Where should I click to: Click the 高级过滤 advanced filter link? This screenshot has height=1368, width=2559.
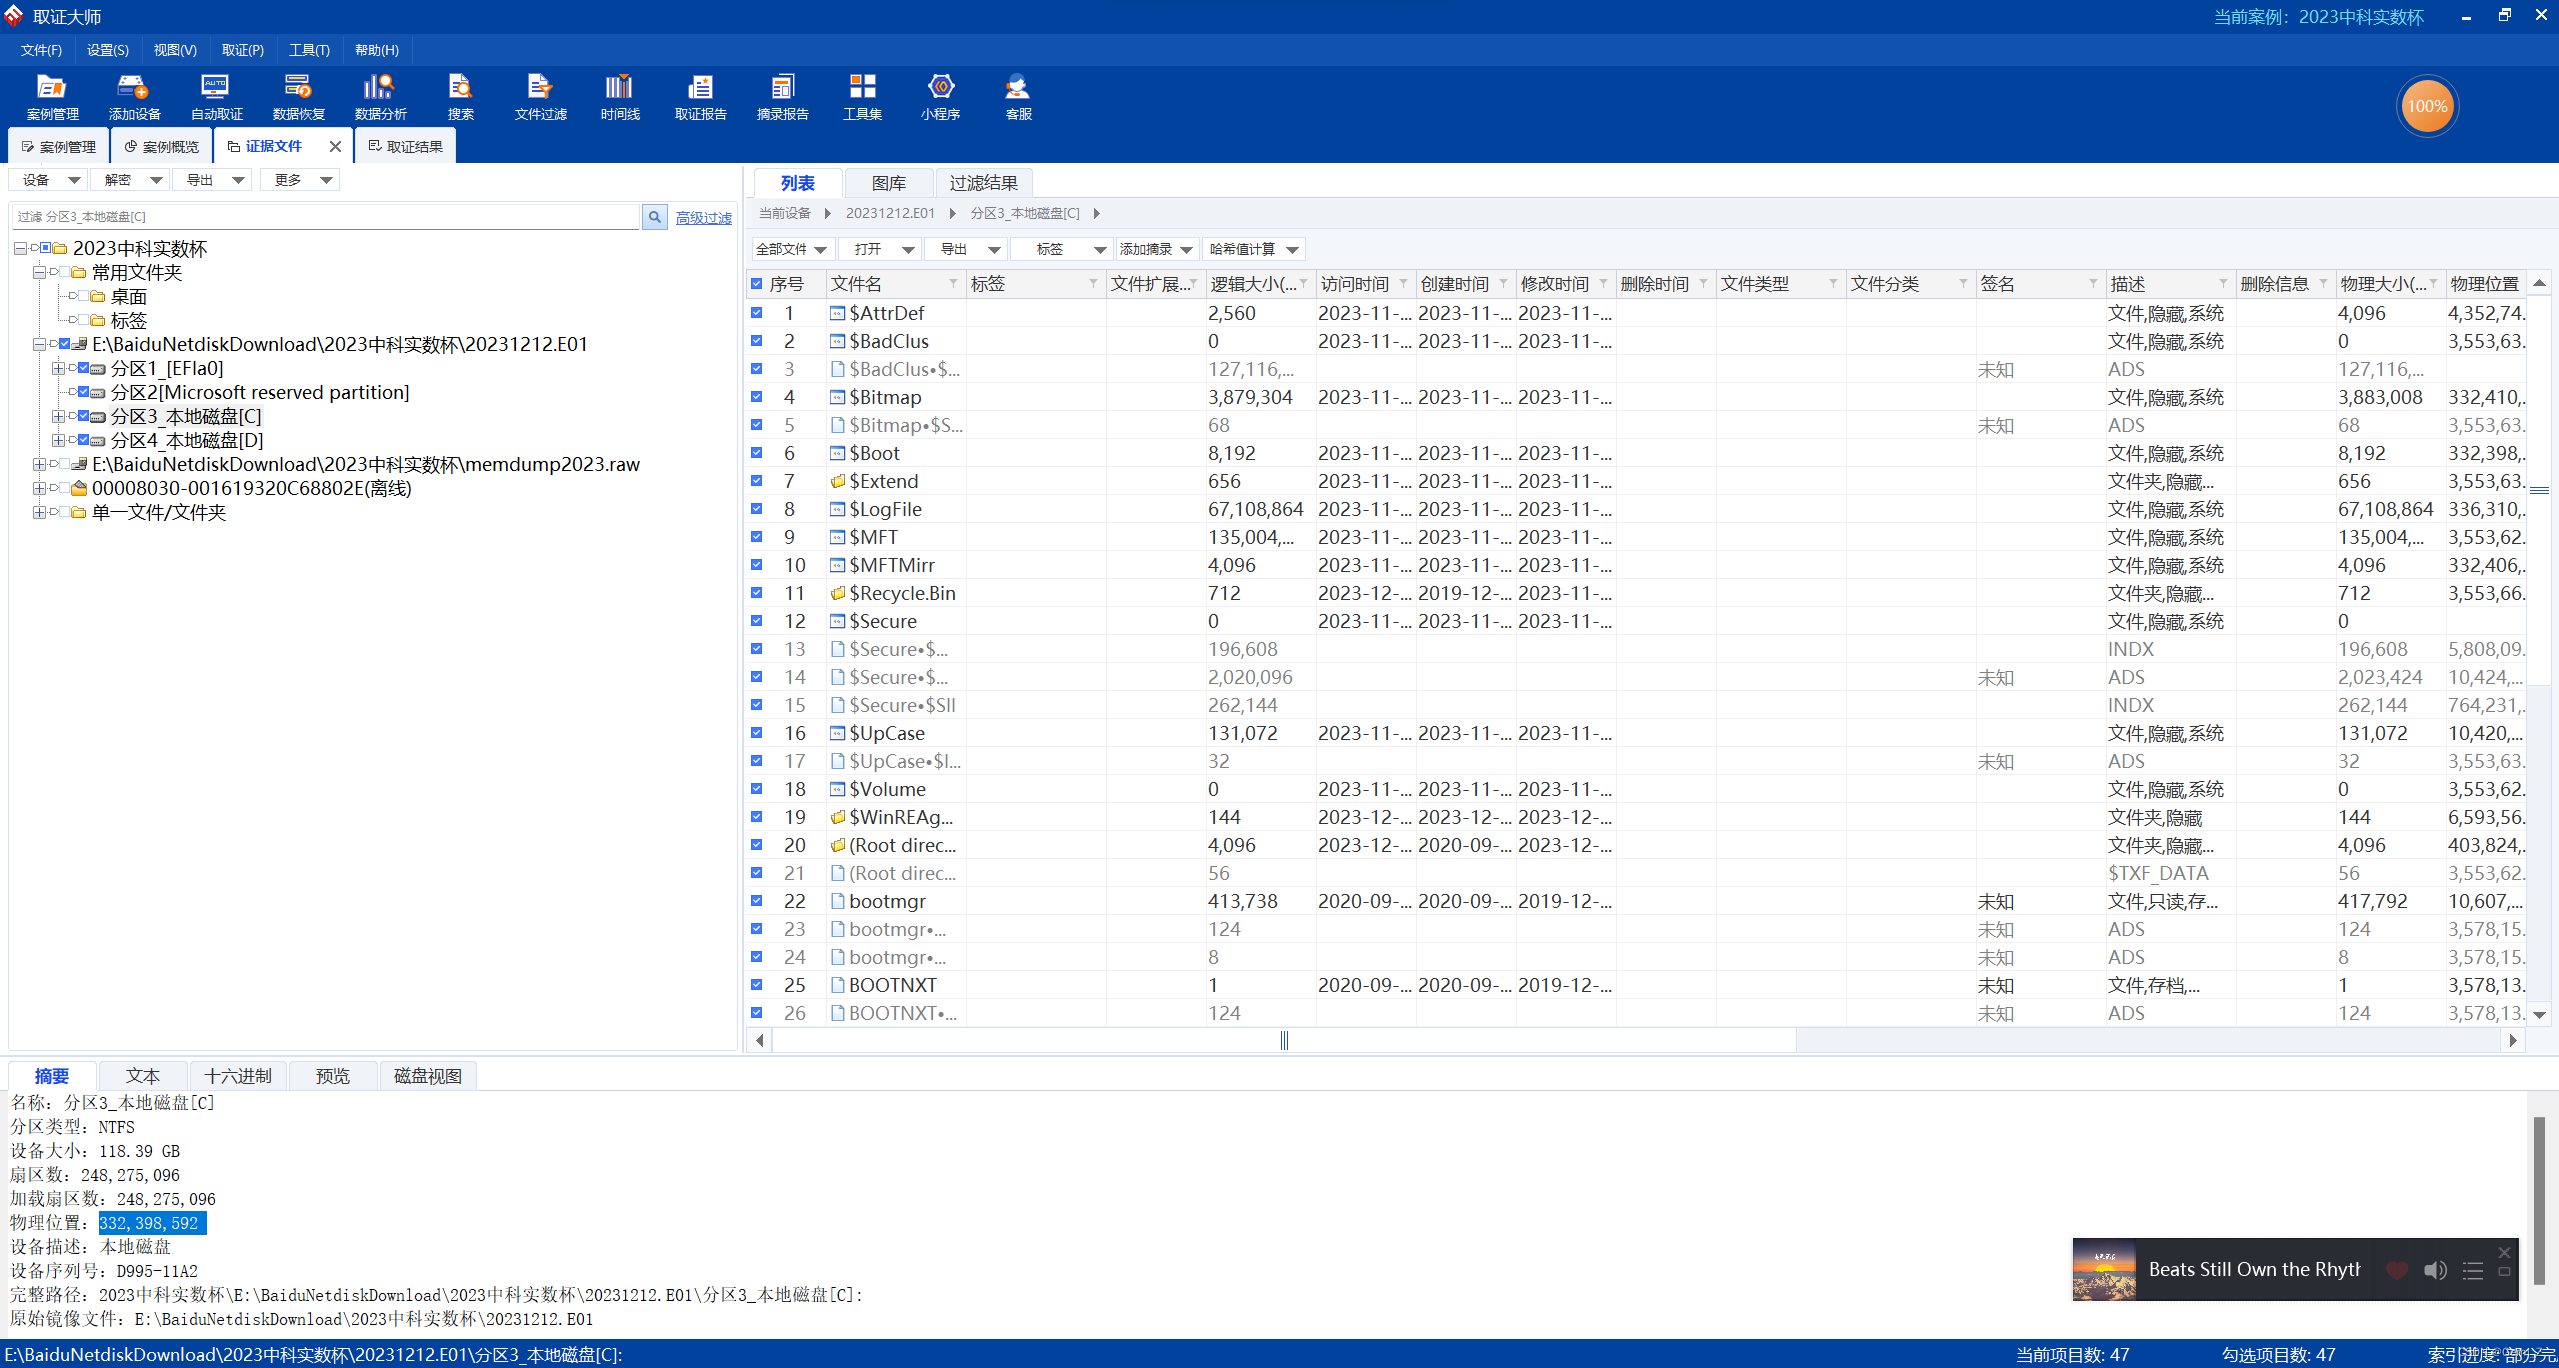pos(703,217)
